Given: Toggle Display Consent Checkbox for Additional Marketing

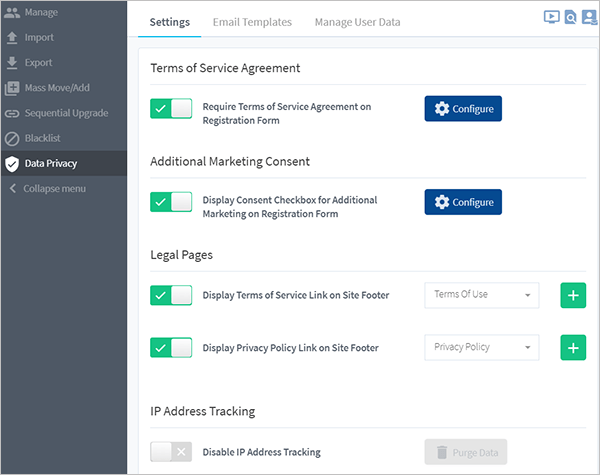Looking at the screenshot, I should [171, 202].
